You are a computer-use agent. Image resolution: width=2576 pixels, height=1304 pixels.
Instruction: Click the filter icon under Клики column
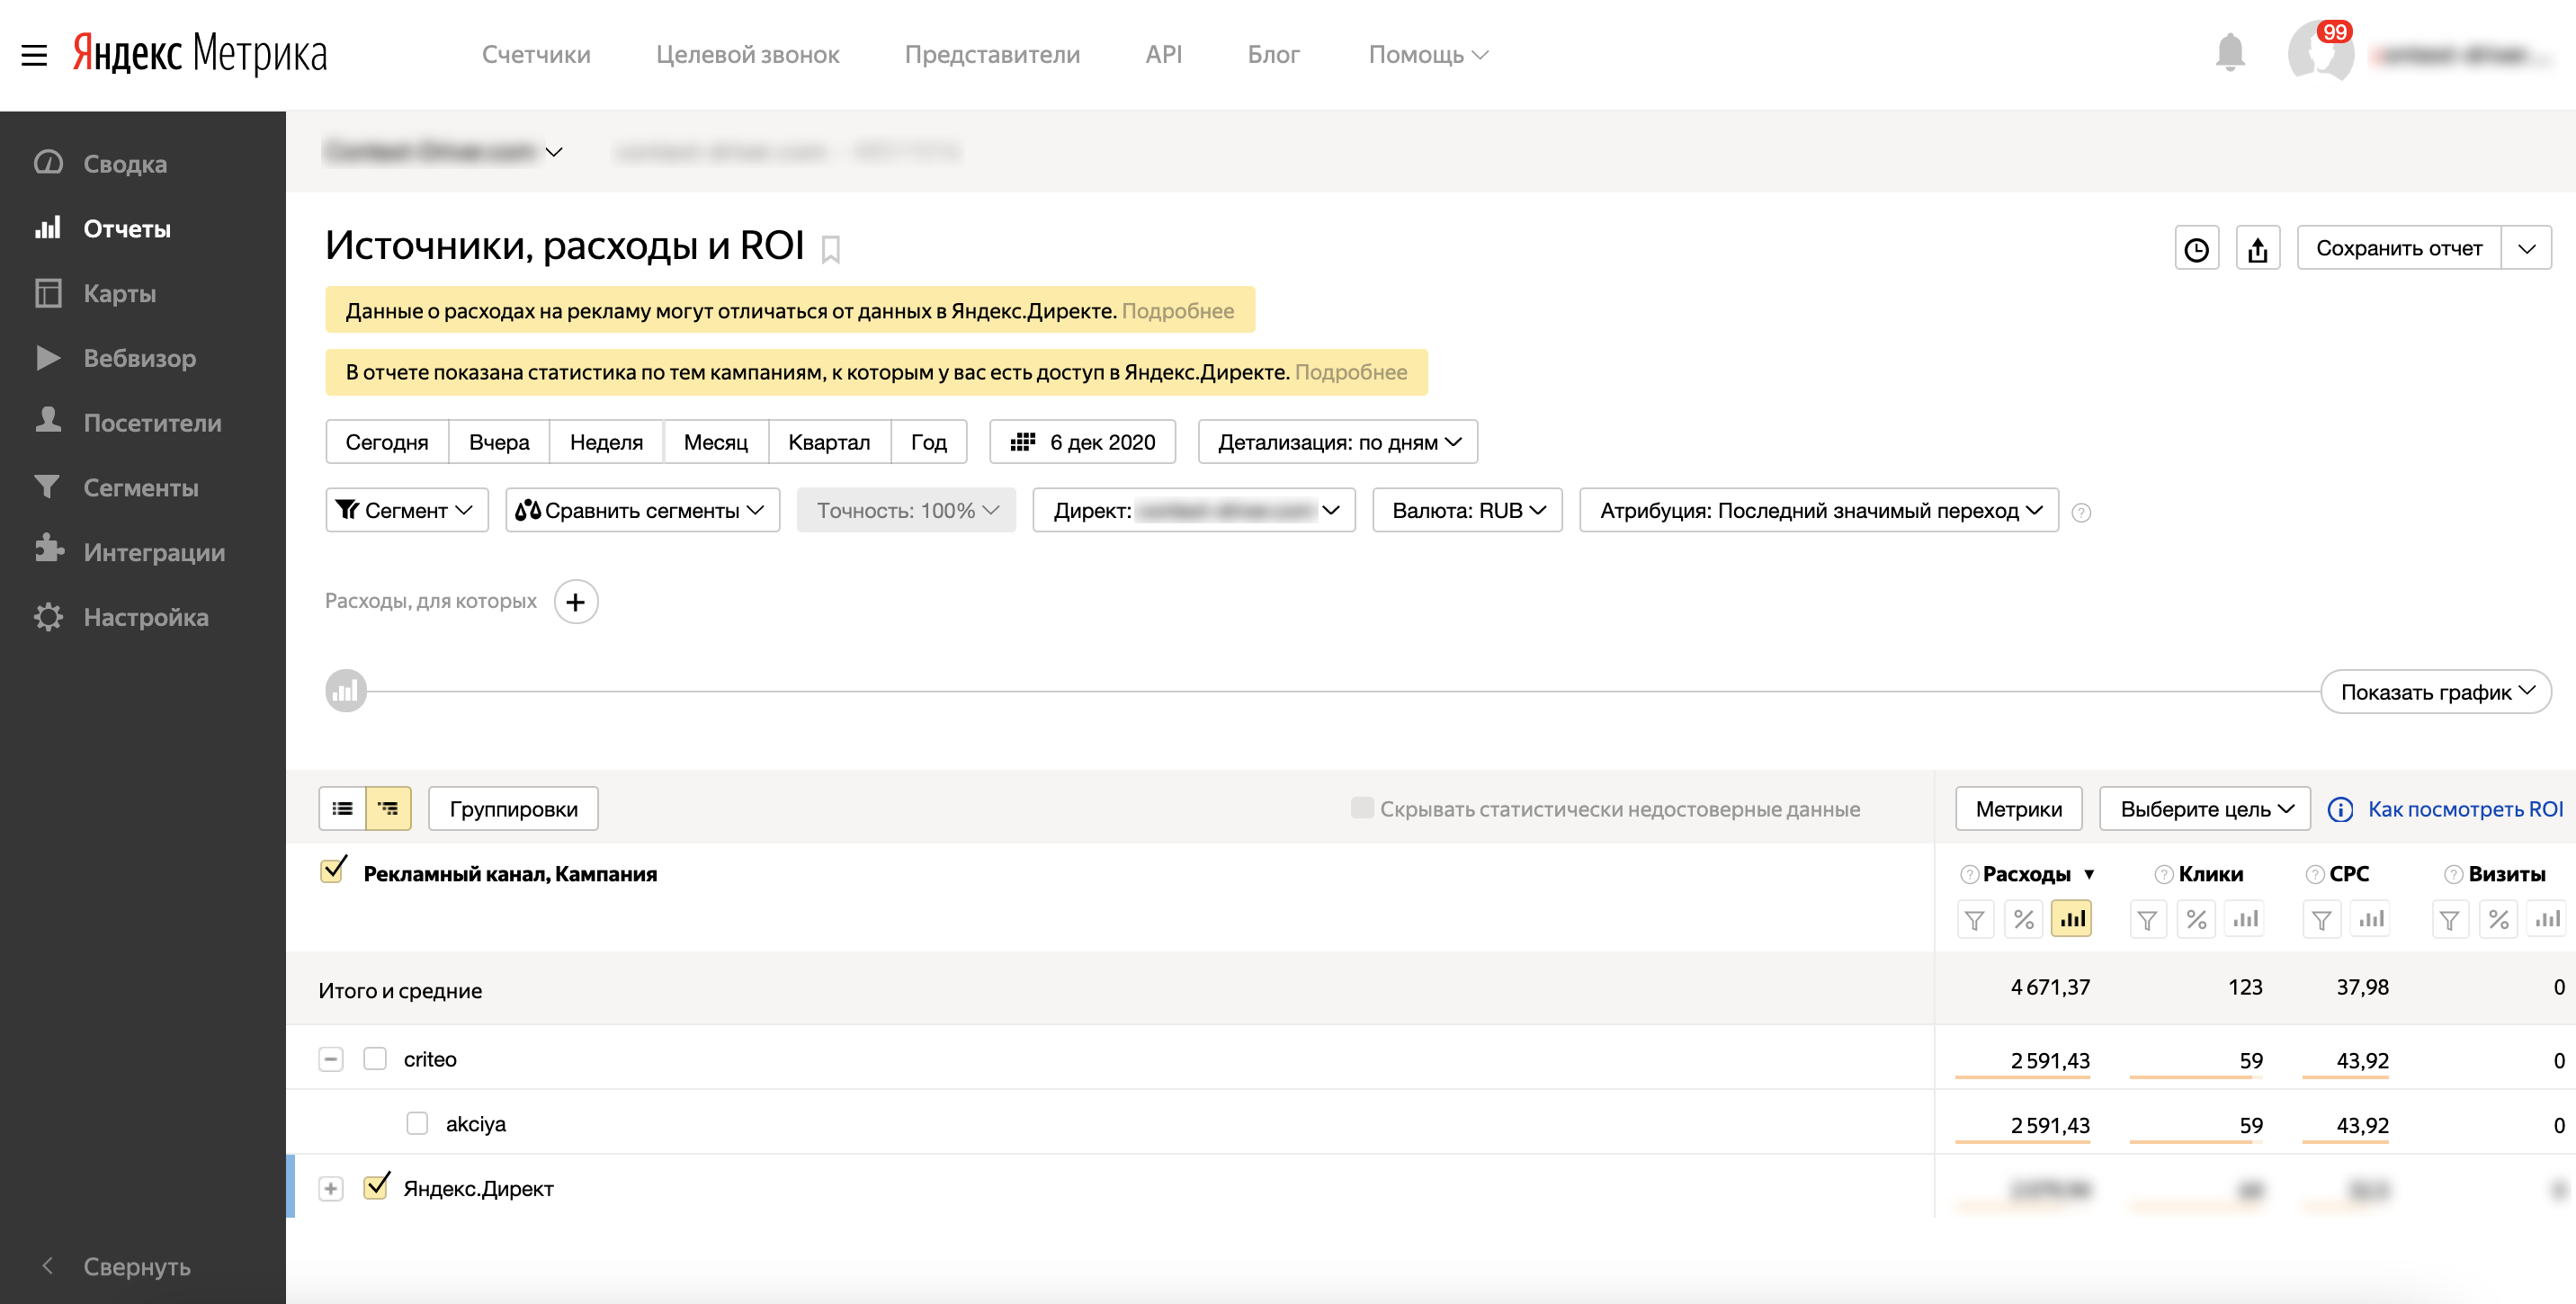click(x=2146, y=919)
